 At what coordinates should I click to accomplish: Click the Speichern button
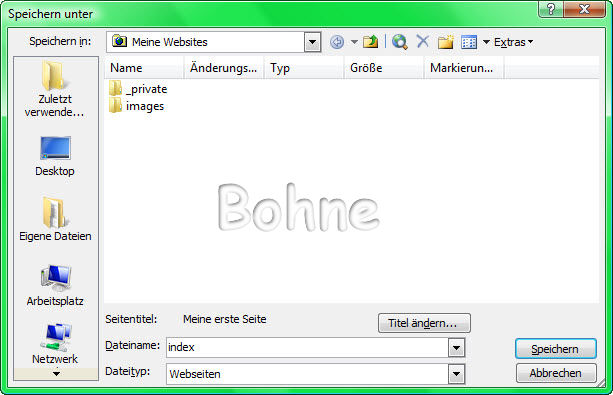coord(556,348)
